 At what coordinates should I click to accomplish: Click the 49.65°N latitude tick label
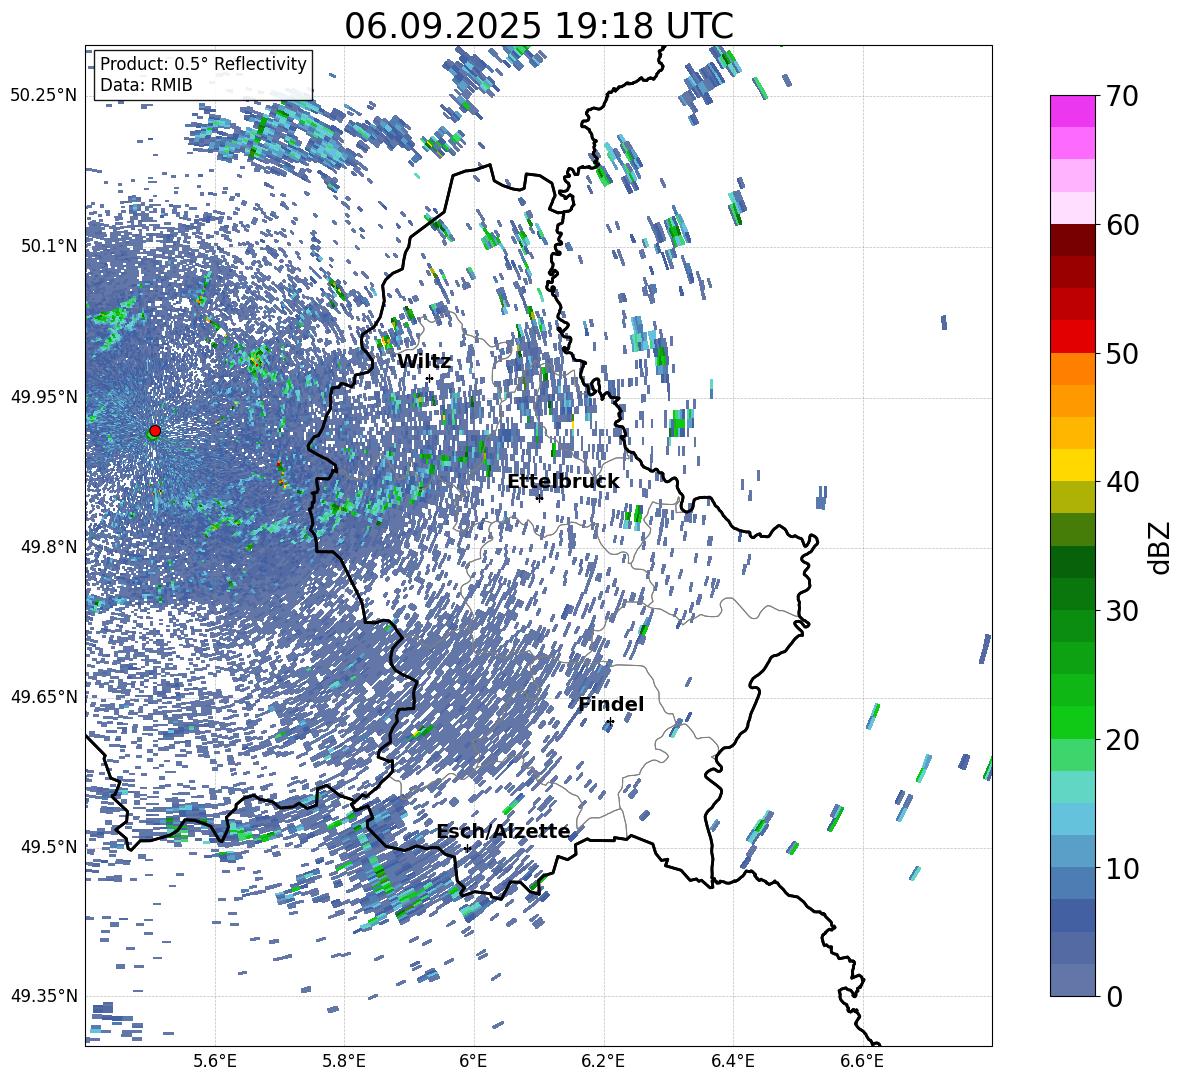pyautogui.click(x=44, y=696)
